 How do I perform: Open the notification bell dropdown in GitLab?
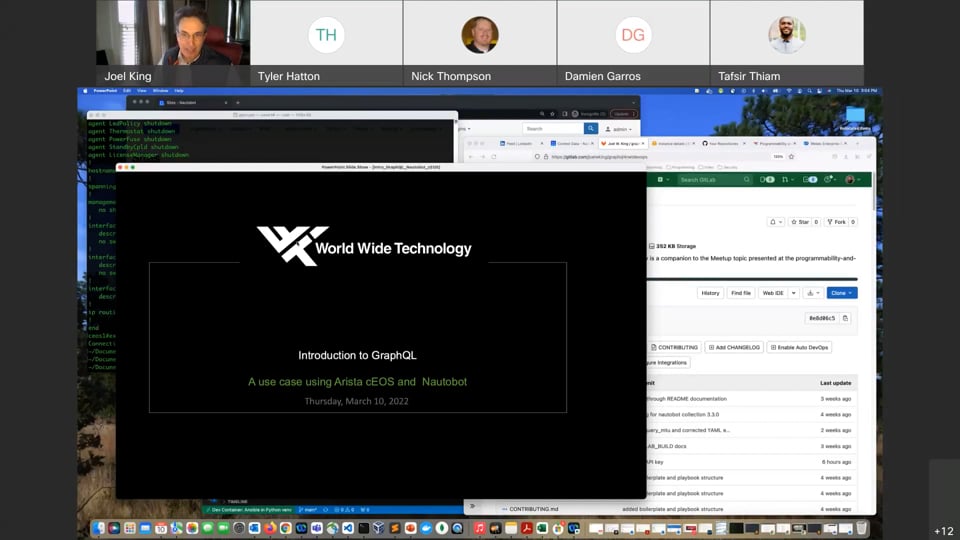776,222
